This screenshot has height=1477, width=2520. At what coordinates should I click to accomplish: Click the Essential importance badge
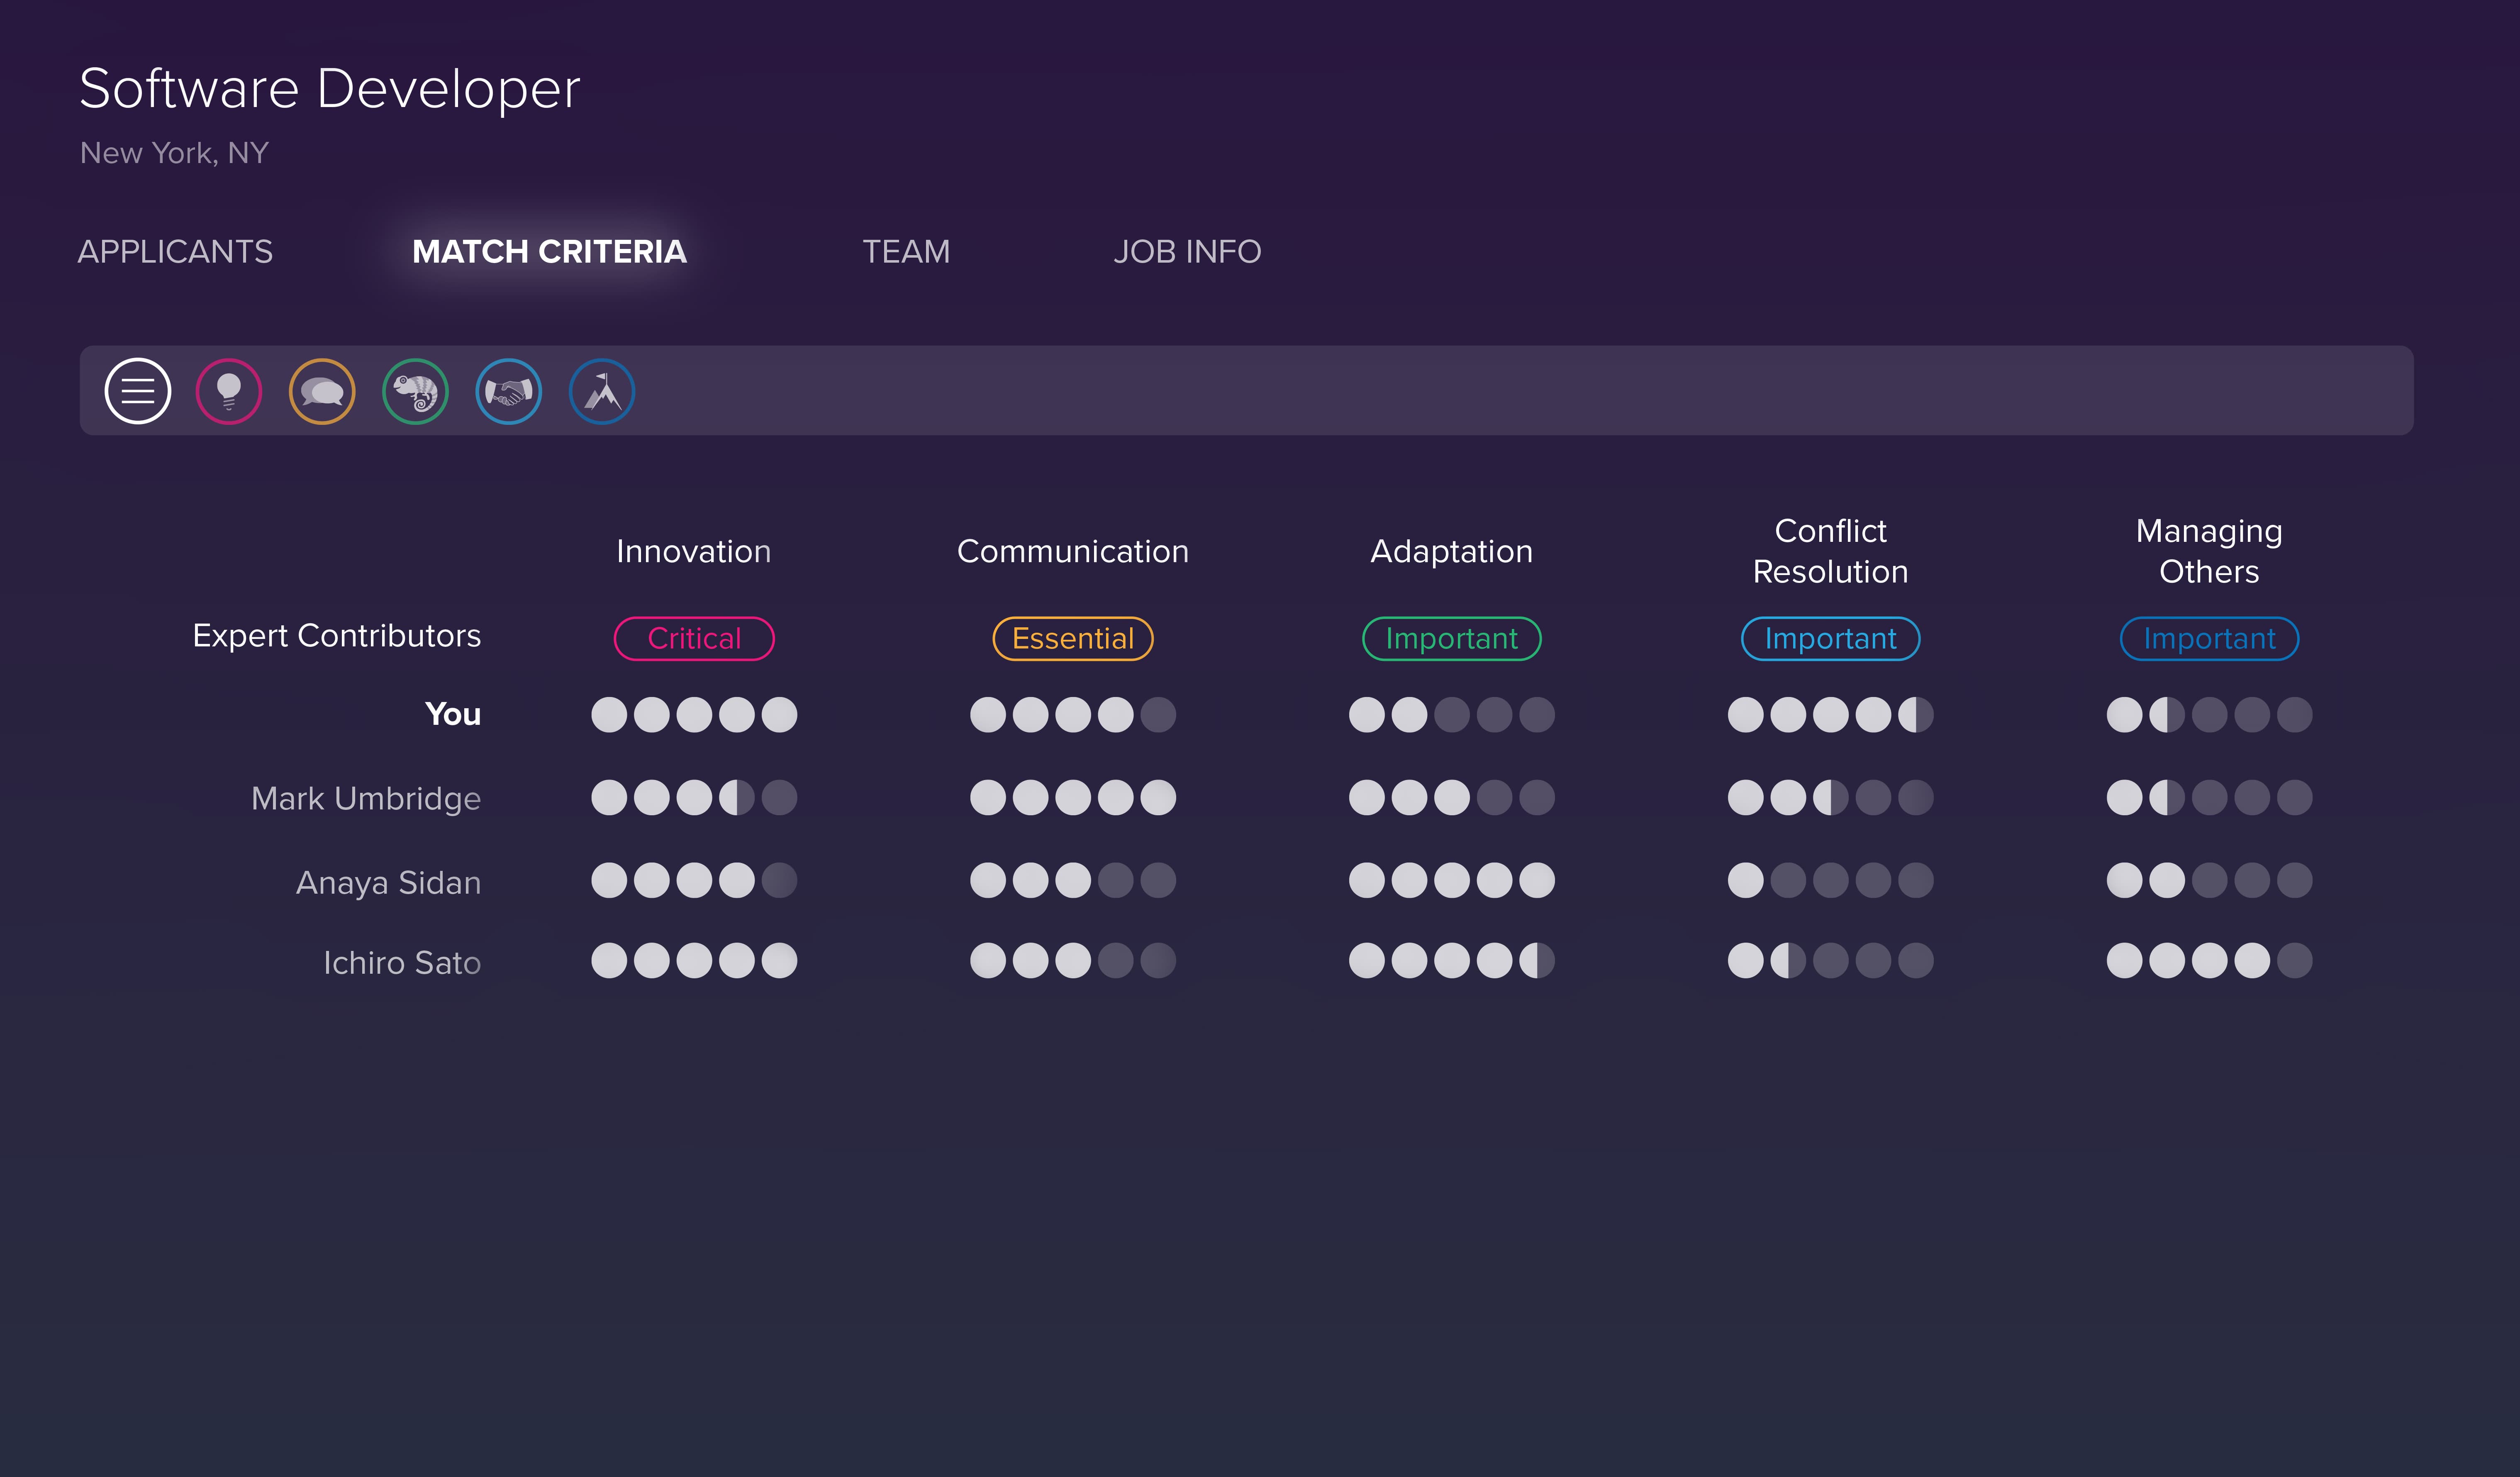click(1073, 638)
